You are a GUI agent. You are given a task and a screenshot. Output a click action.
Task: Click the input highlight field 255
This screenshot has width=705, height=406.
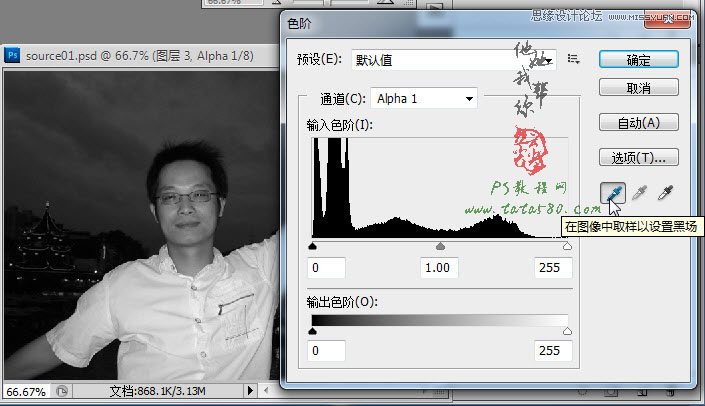553,268
